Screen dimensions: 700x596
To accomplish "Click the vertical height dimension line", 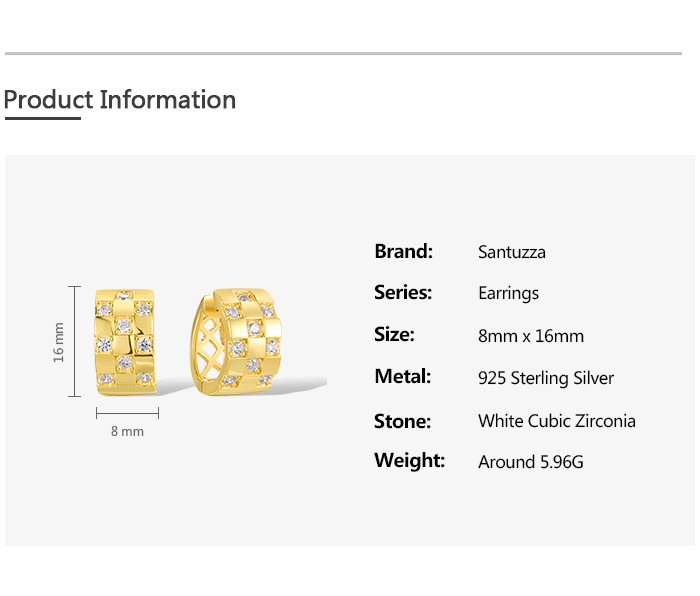I will coord(75,341).
